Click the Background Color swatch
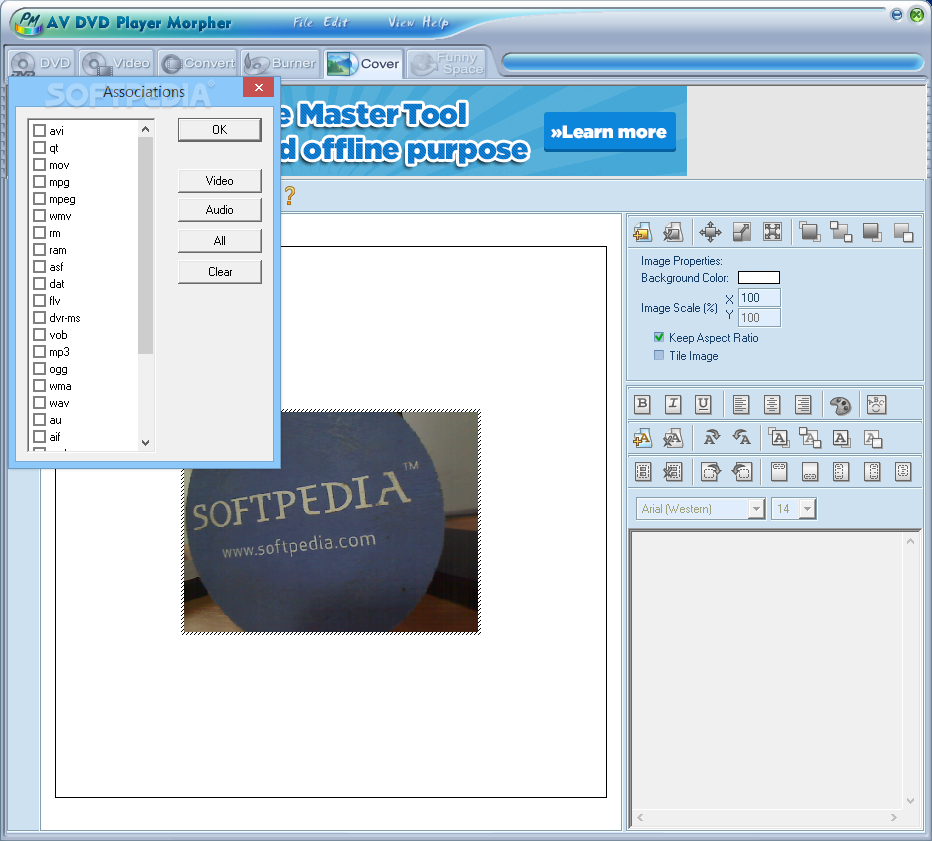This screenshot has width=932, height=841. 758,278
